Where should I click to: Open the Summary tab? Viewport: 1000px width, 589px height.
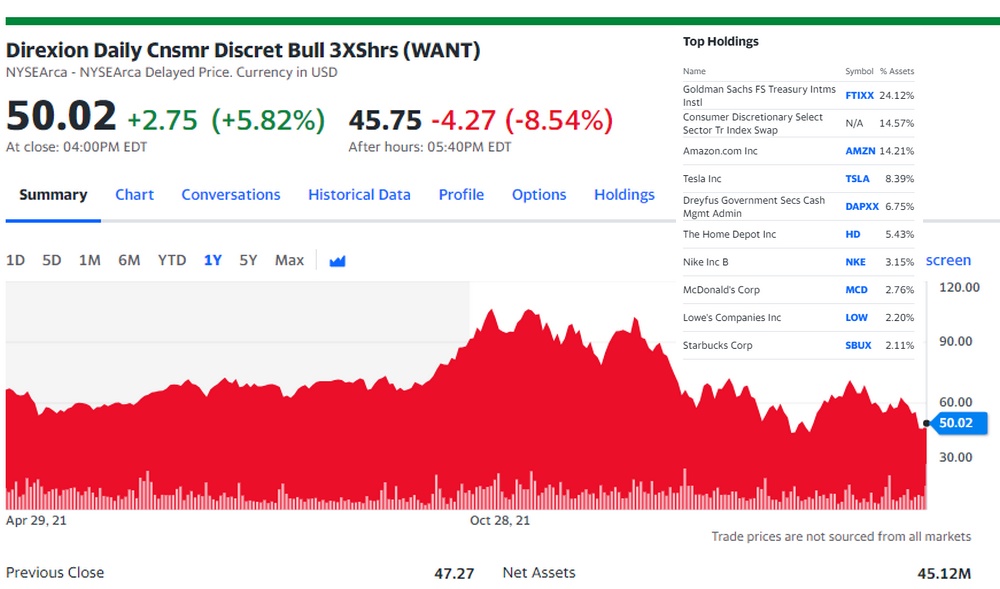click(x=53, y=195)
